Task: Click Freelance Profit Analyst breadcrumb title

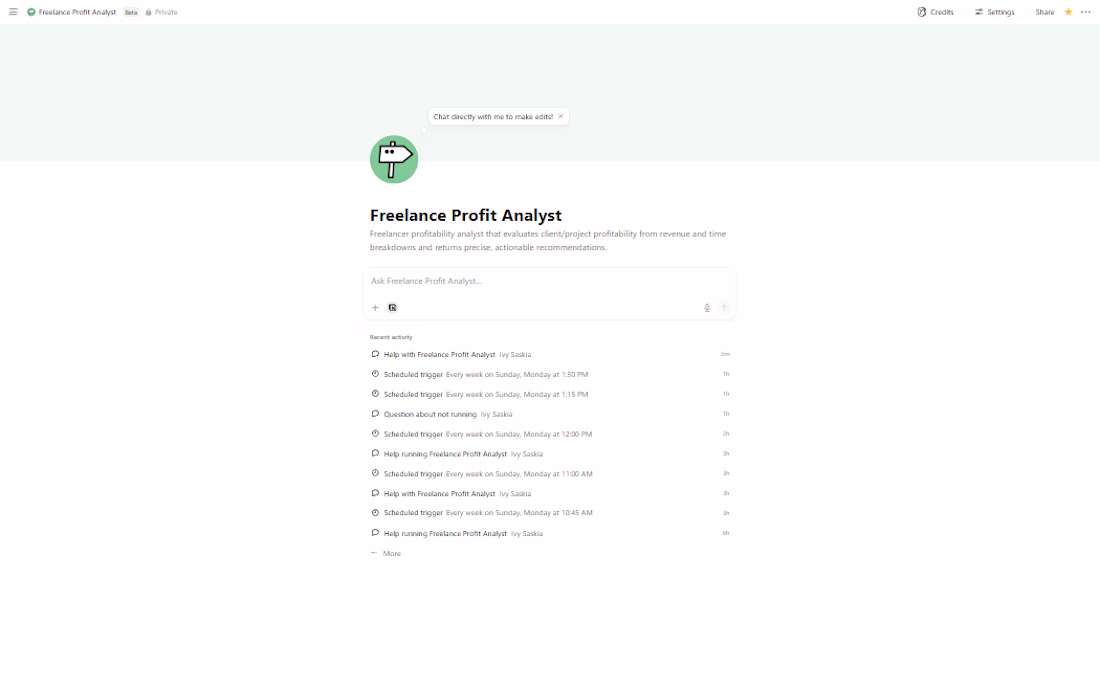Action: [x=77, y=12]
